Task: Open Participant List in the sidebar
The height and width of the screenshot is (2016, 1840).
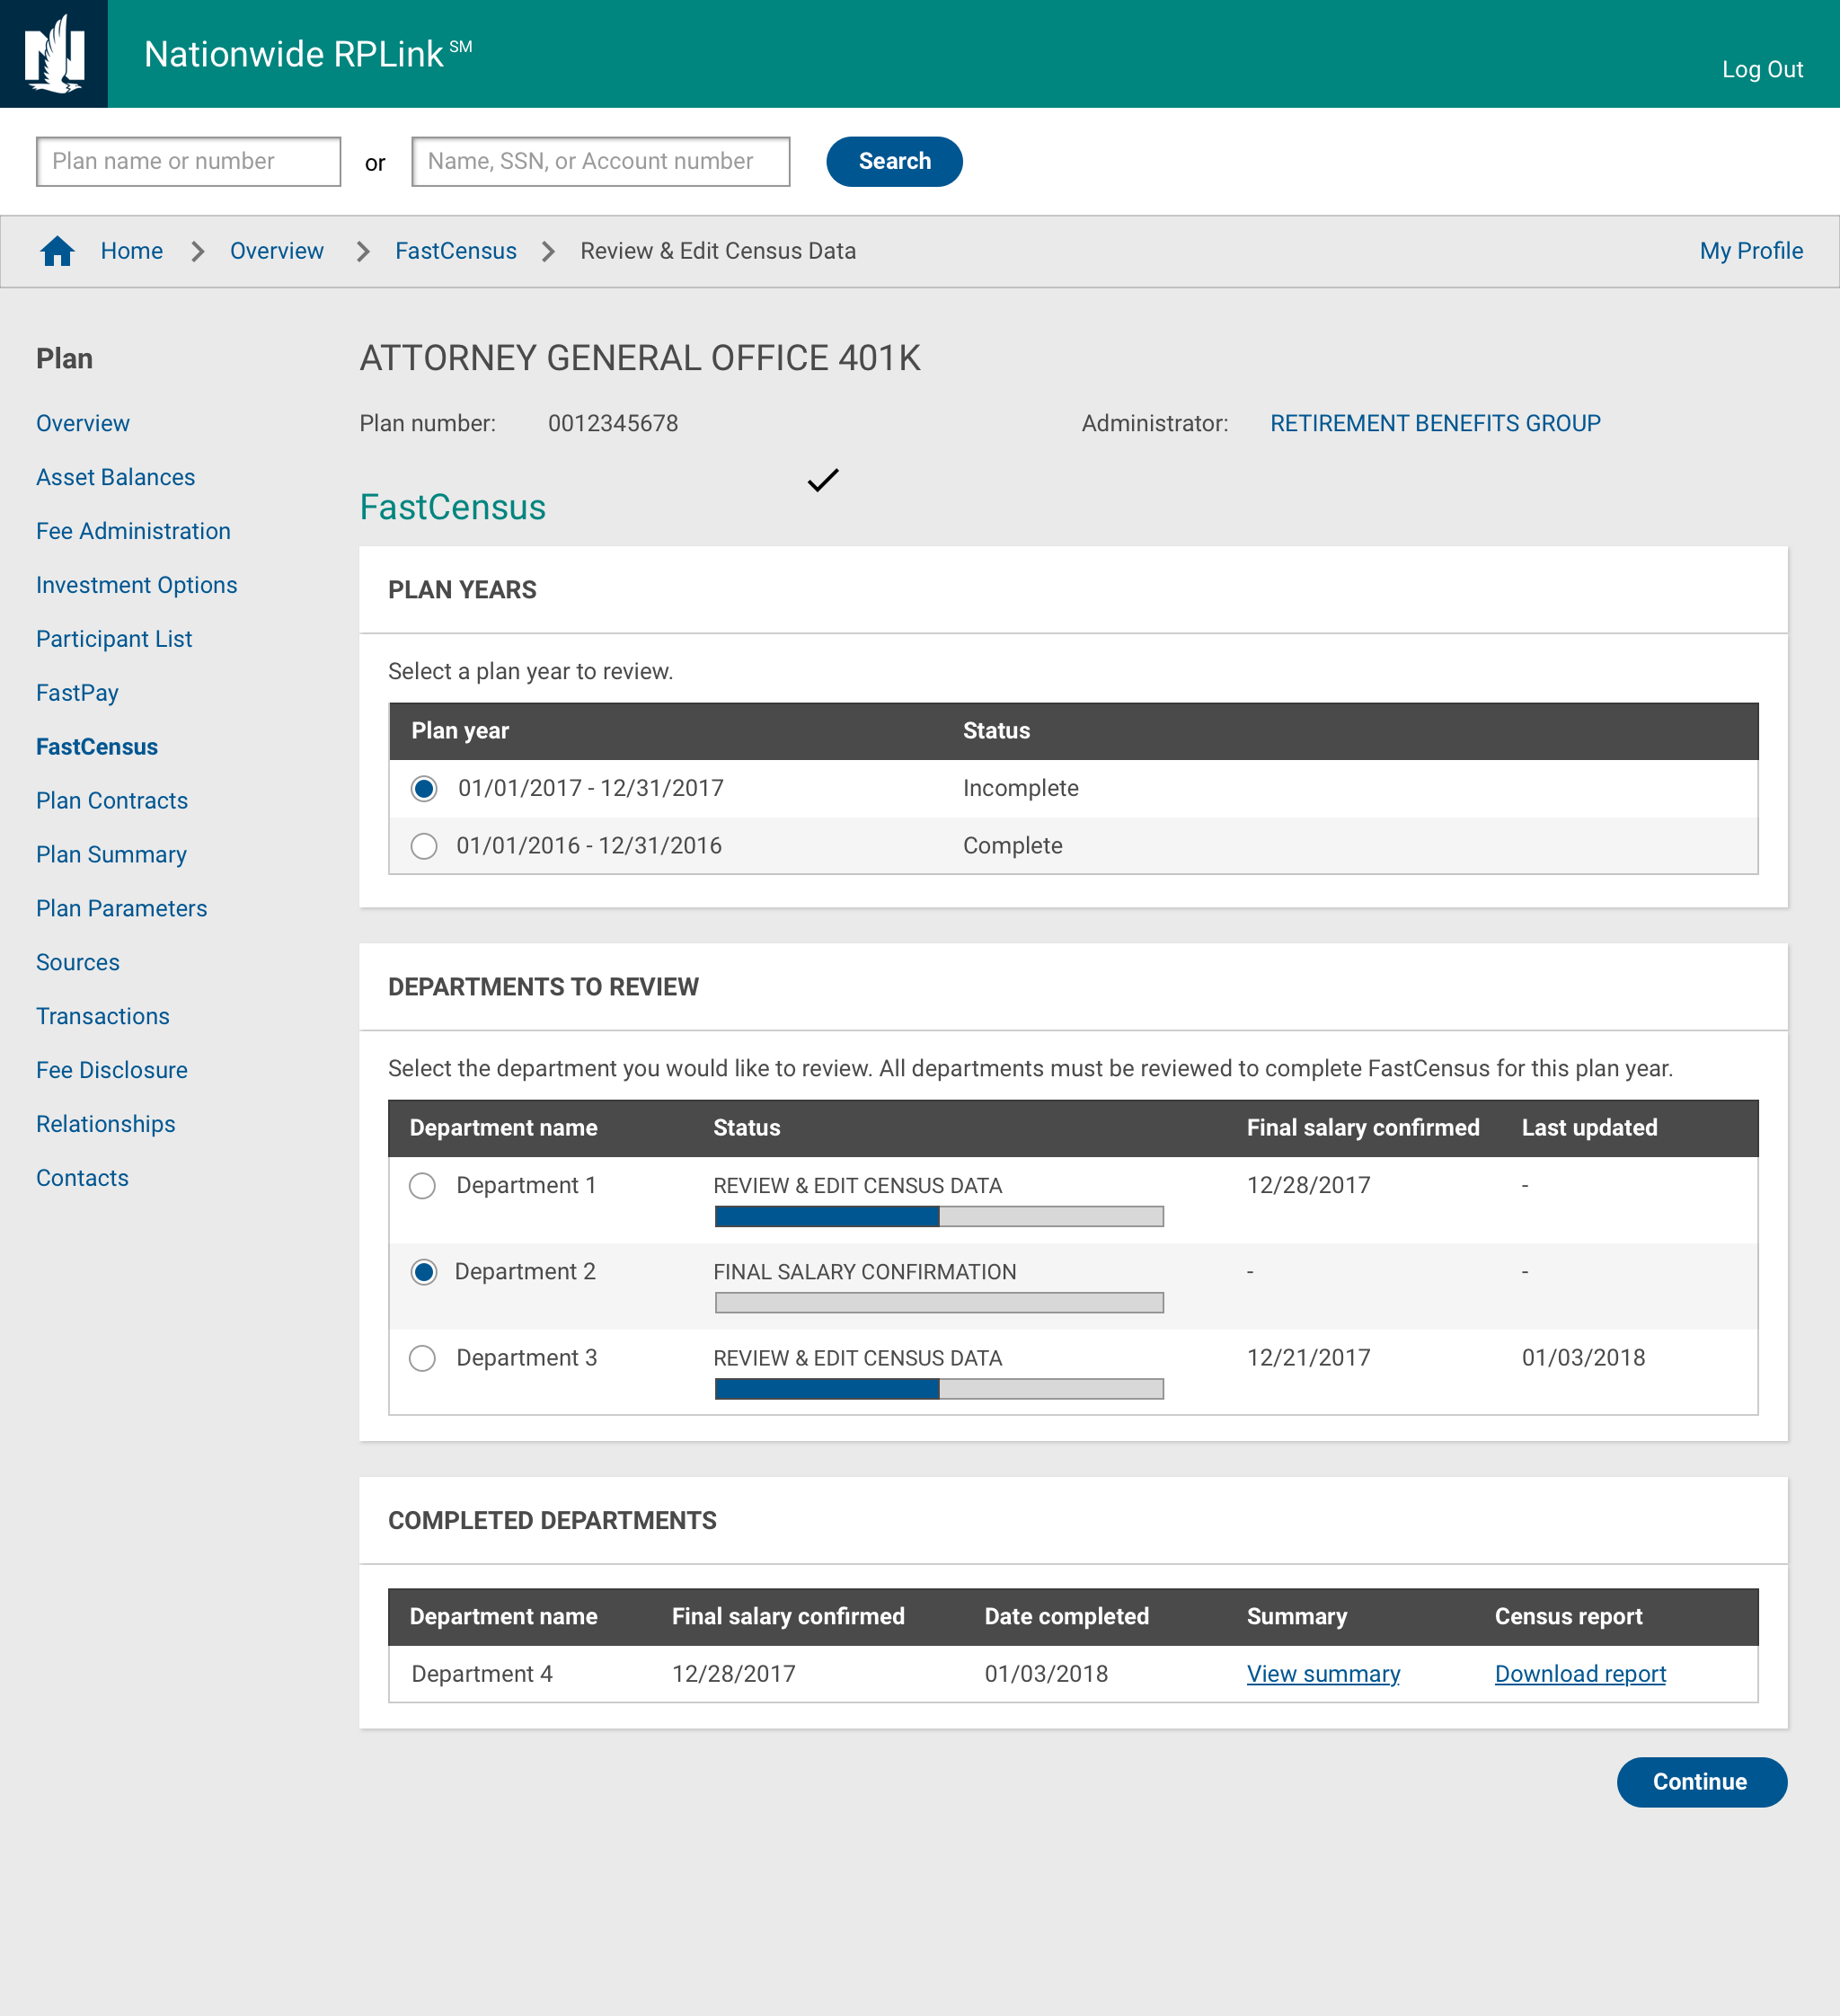Action: coord(114,639)
